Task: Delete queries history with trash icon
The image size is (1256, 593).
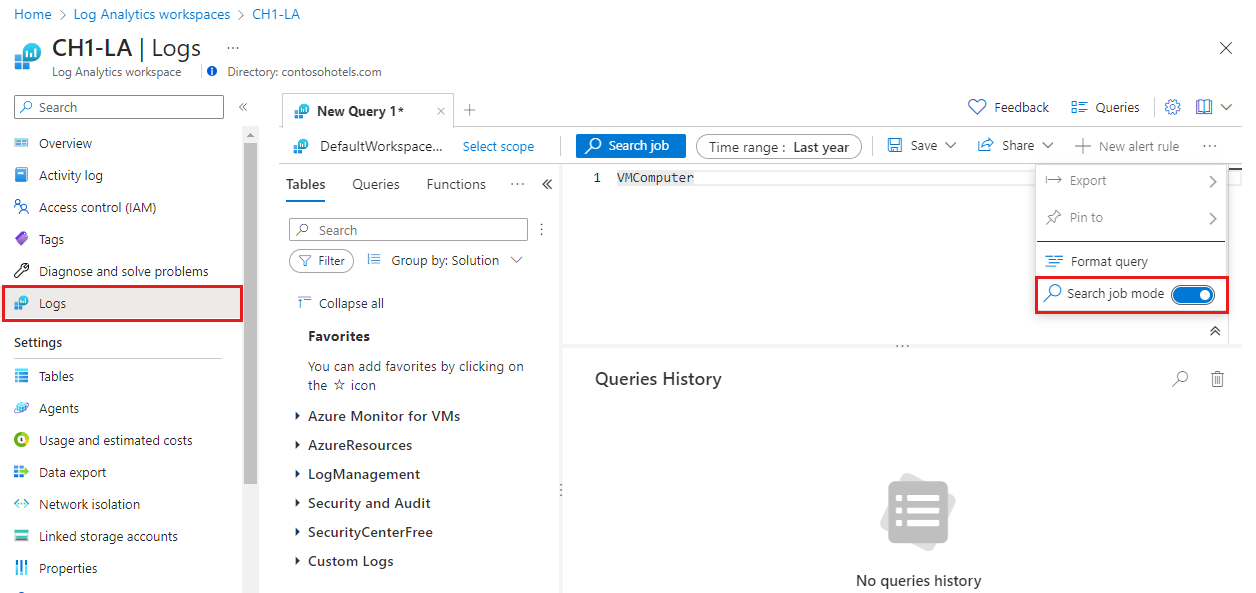Action: tap(1217, 379)
